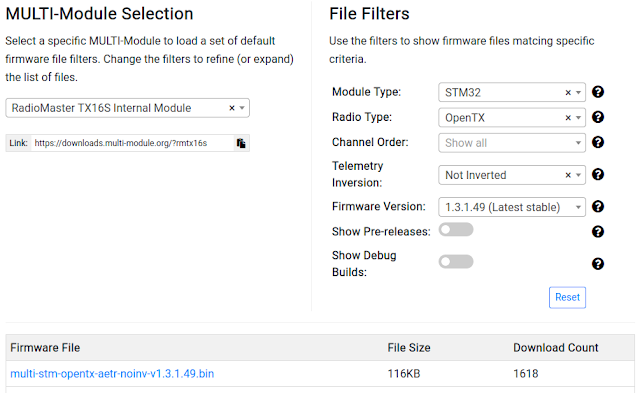Clear the Not Inverted telemetry selection
Viewport: 640px width, 393px height.
568,175
